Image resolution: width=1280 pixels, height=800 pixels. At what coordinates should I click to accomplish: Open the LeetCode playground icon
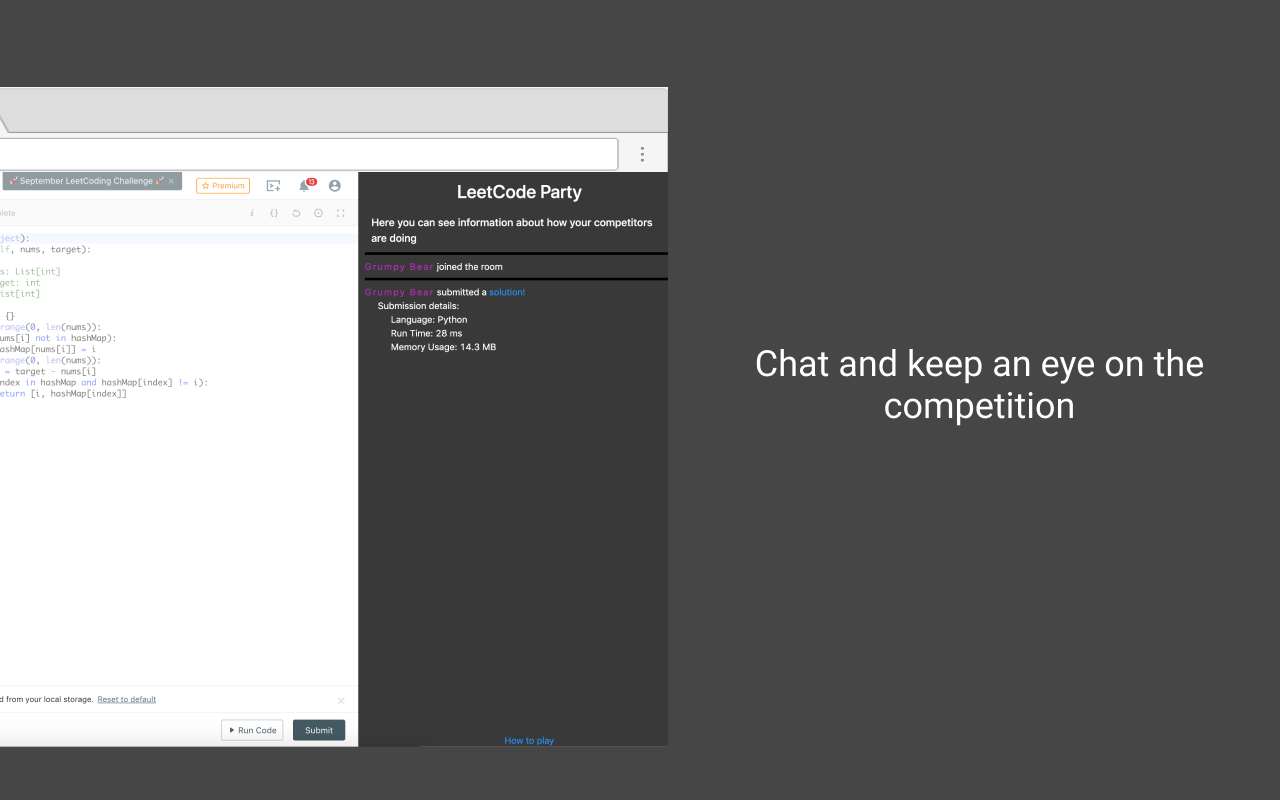point(273,186)
